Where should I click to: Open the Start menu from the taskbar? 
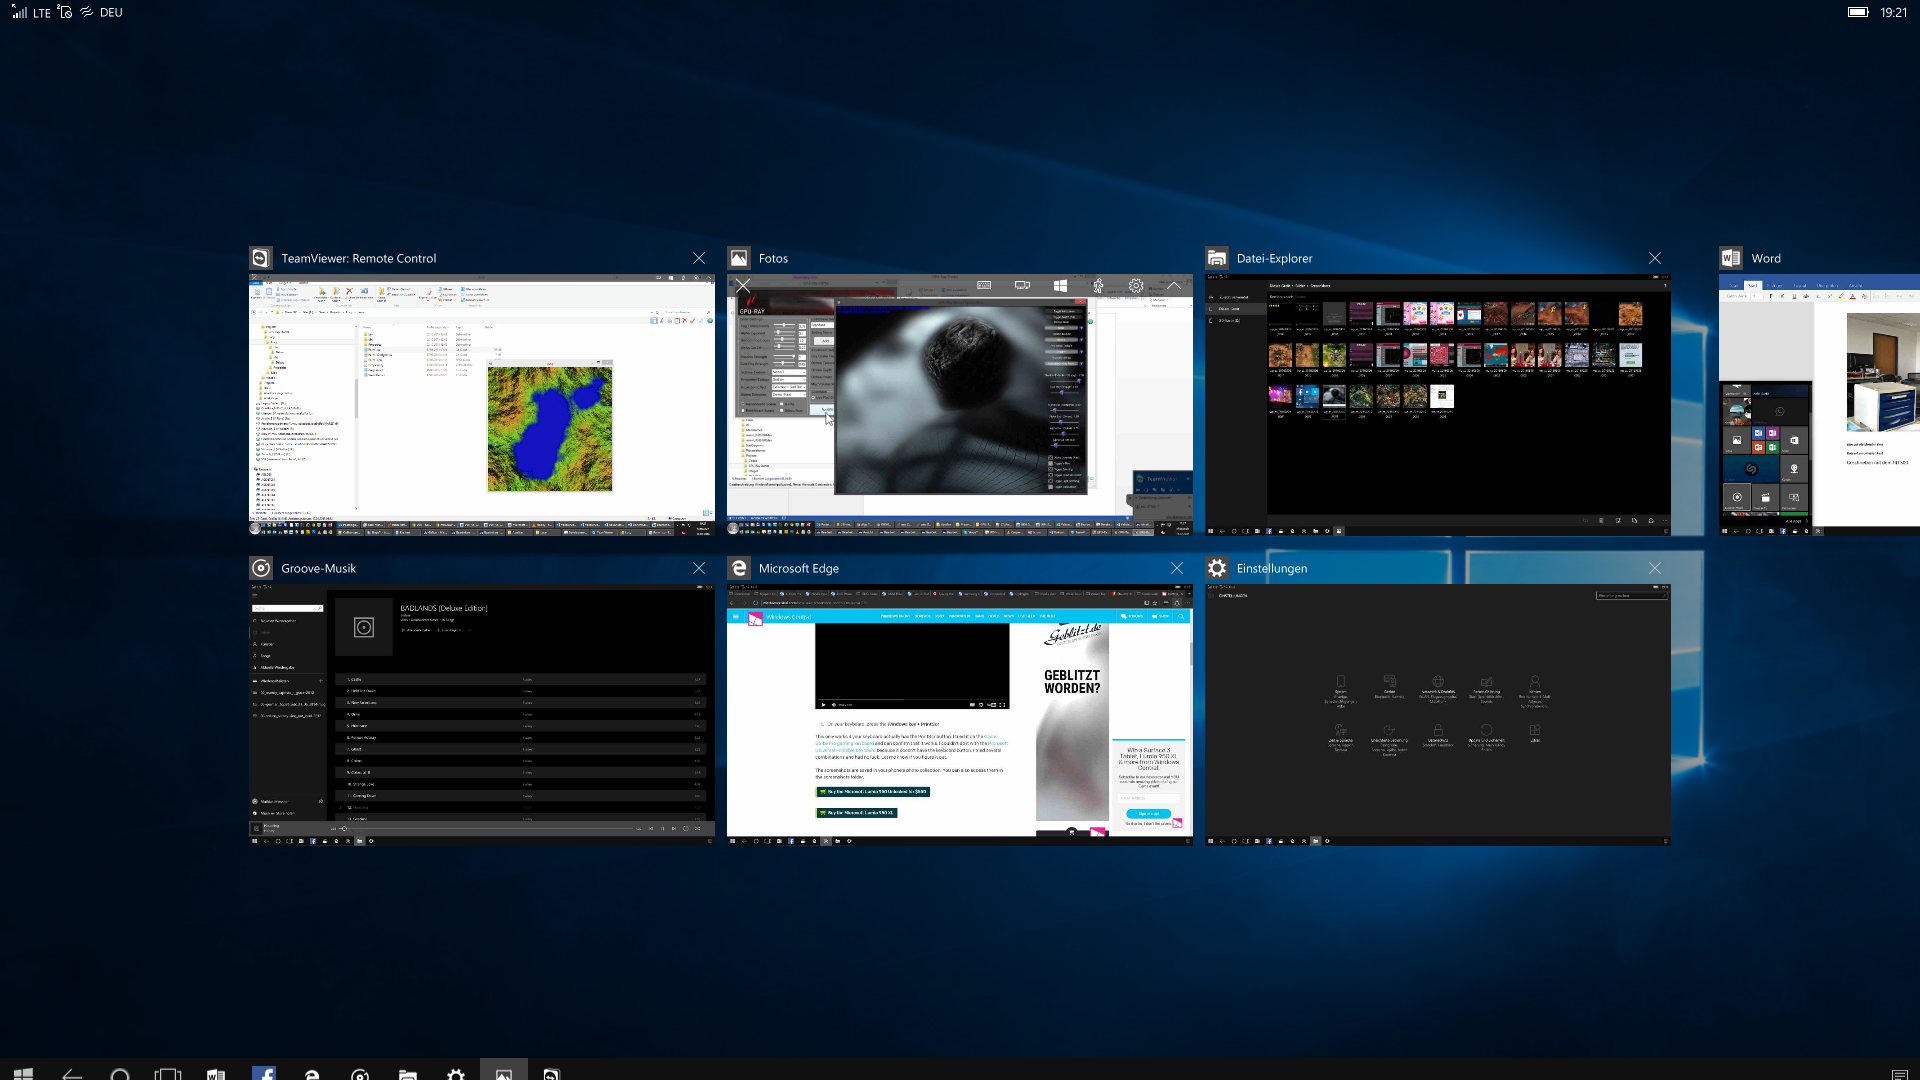24,1072
